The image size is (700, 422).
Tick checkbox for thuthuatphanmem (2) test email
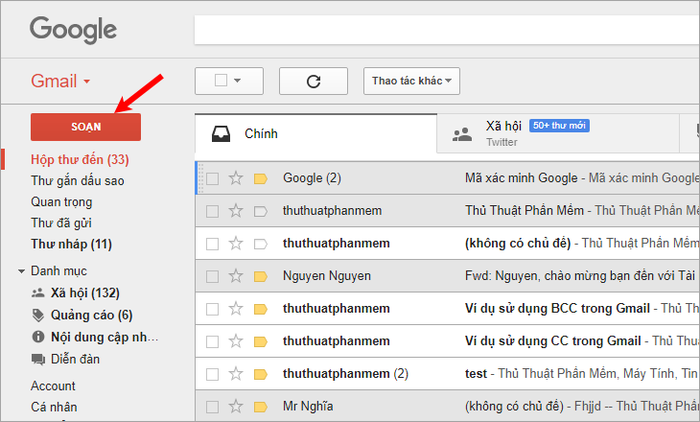coord(212,374)
